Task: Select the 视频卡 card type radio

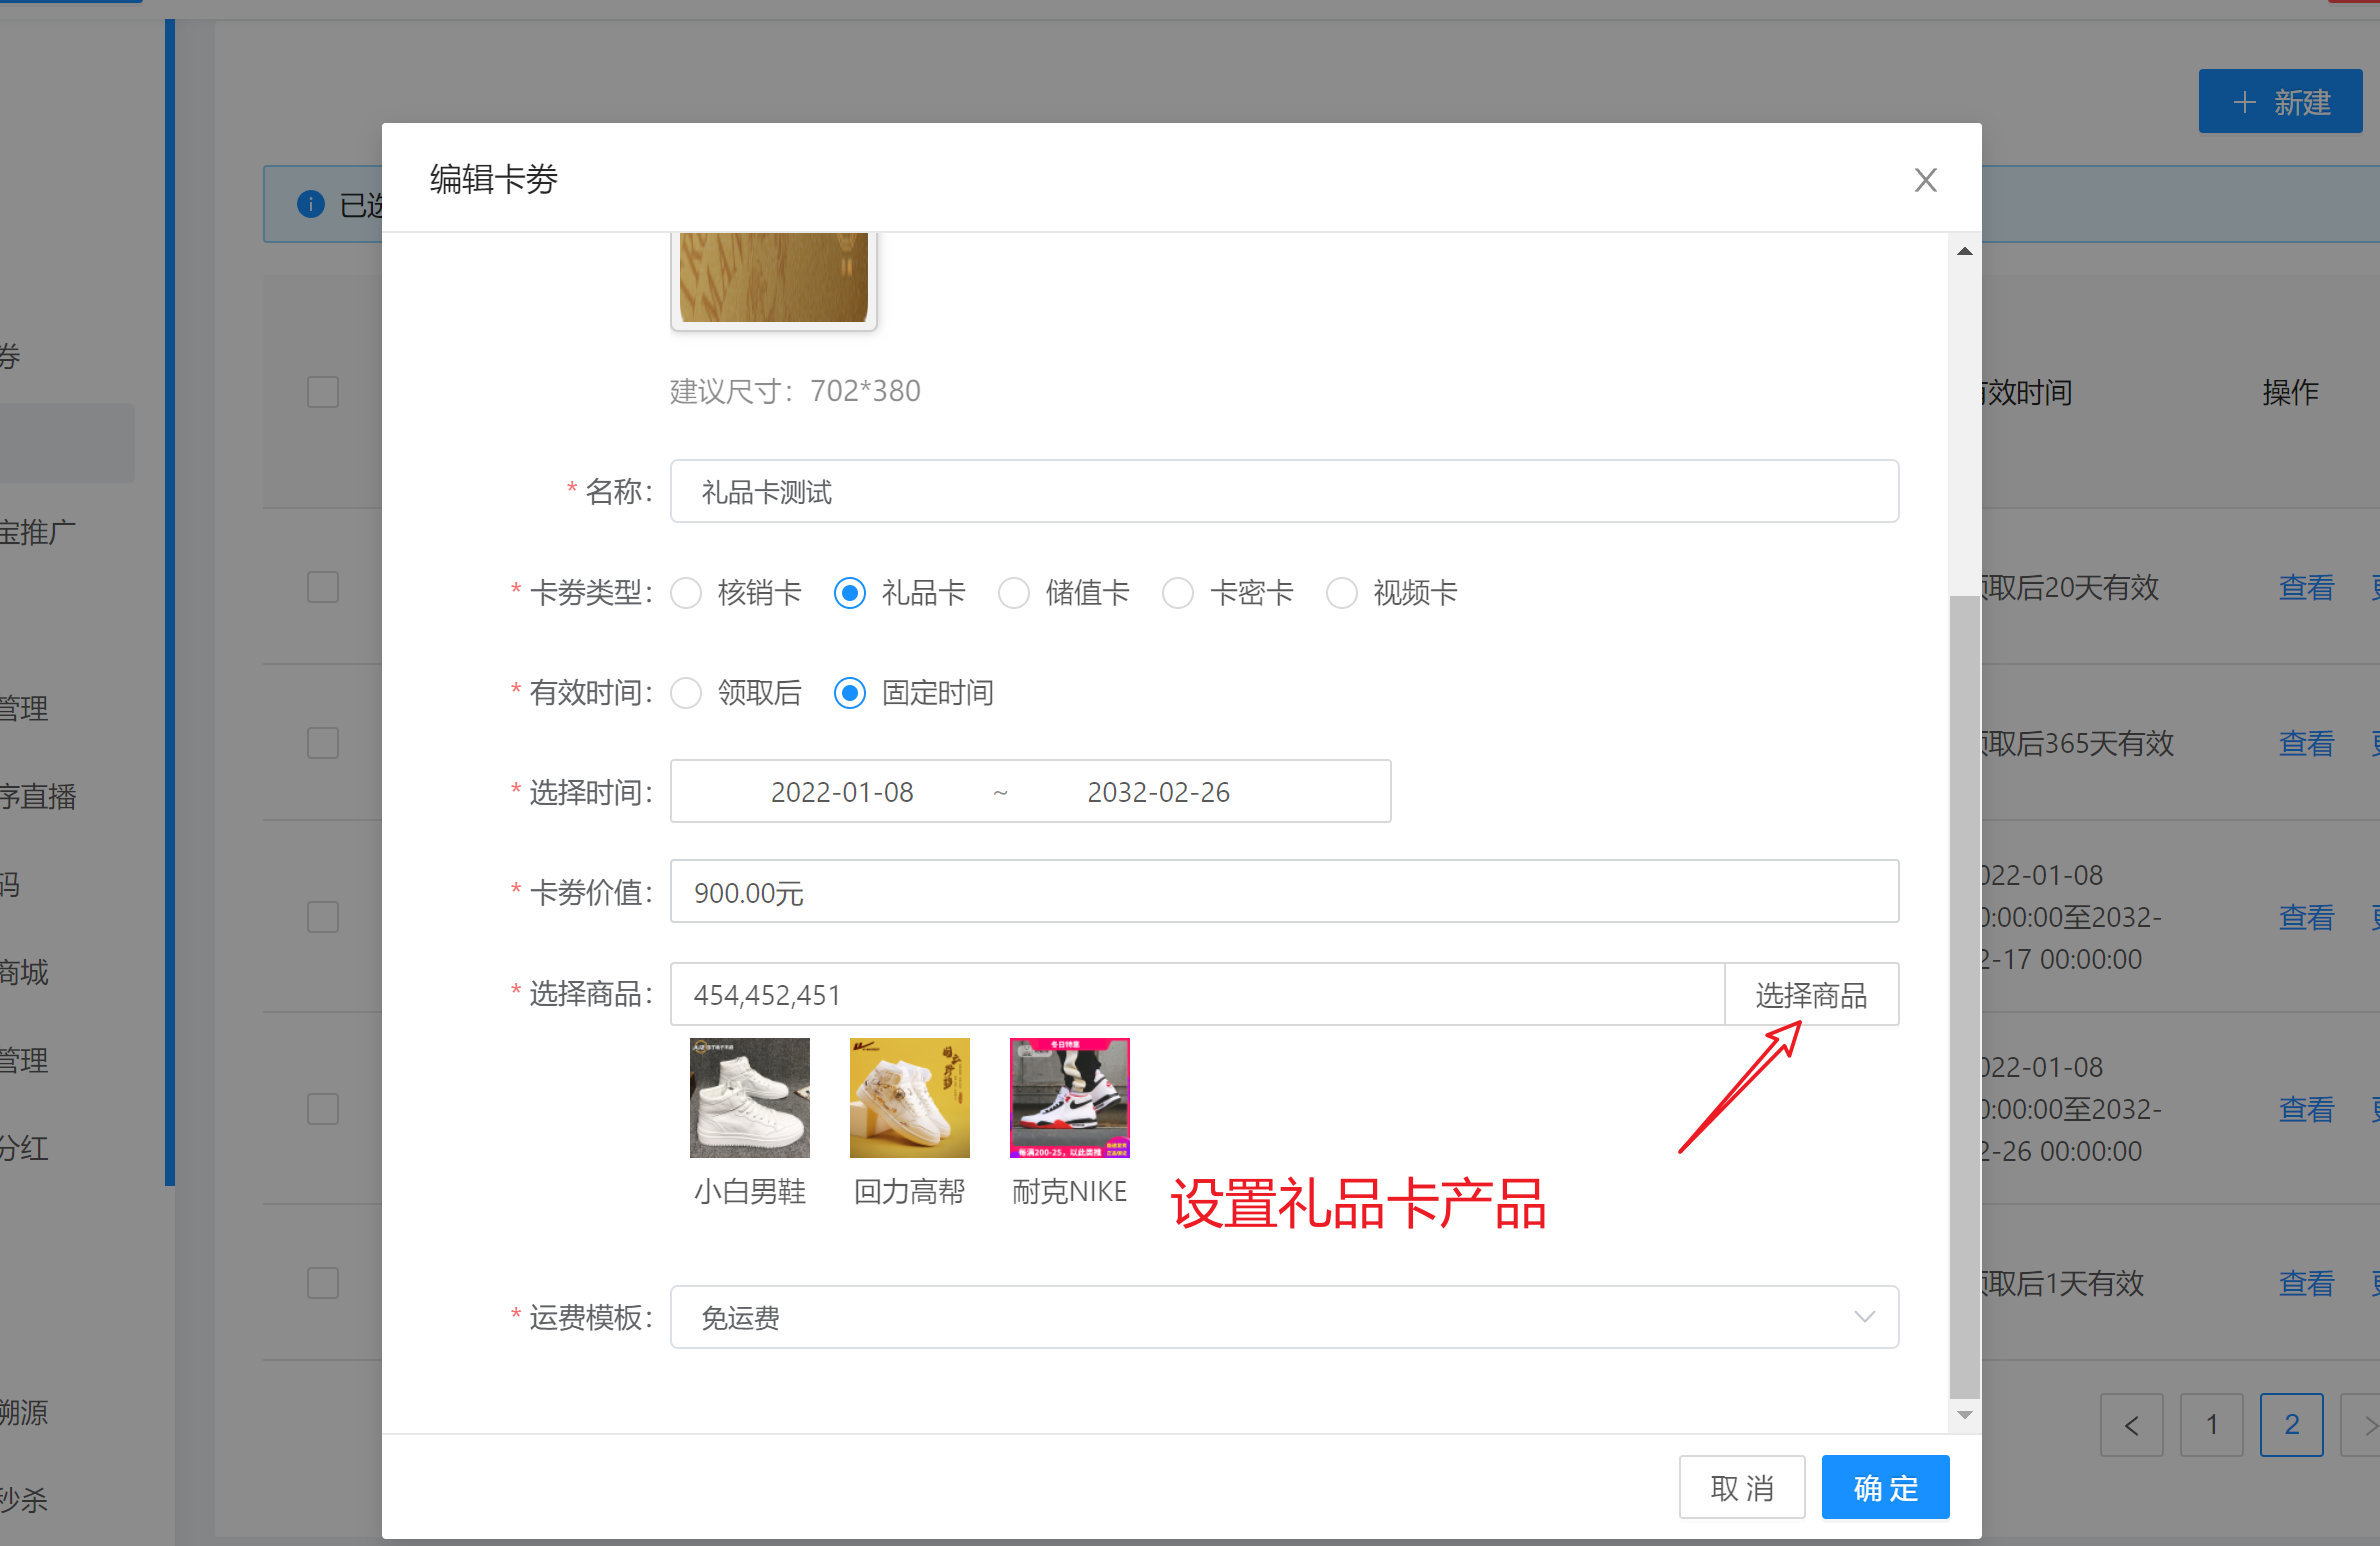Action: tap(1342, 593)
